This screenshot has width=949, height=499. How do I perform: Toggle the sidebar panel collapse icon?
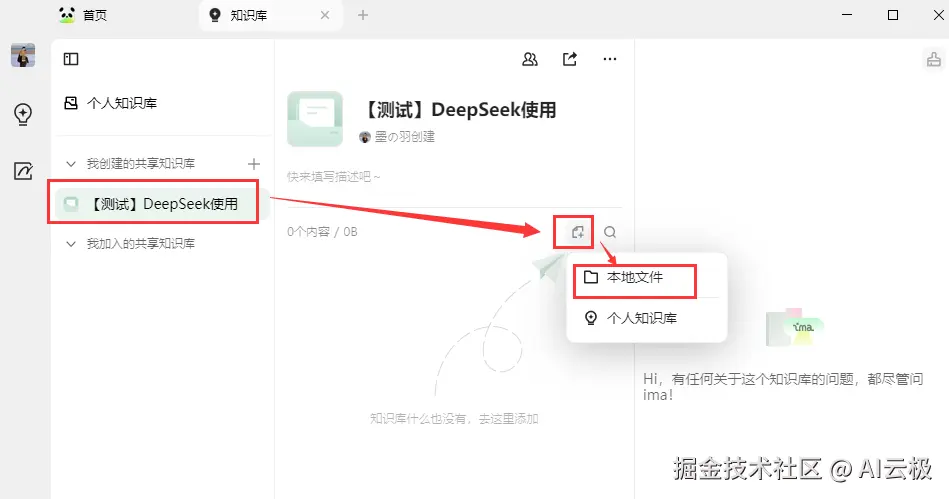(x=71, y=59)
